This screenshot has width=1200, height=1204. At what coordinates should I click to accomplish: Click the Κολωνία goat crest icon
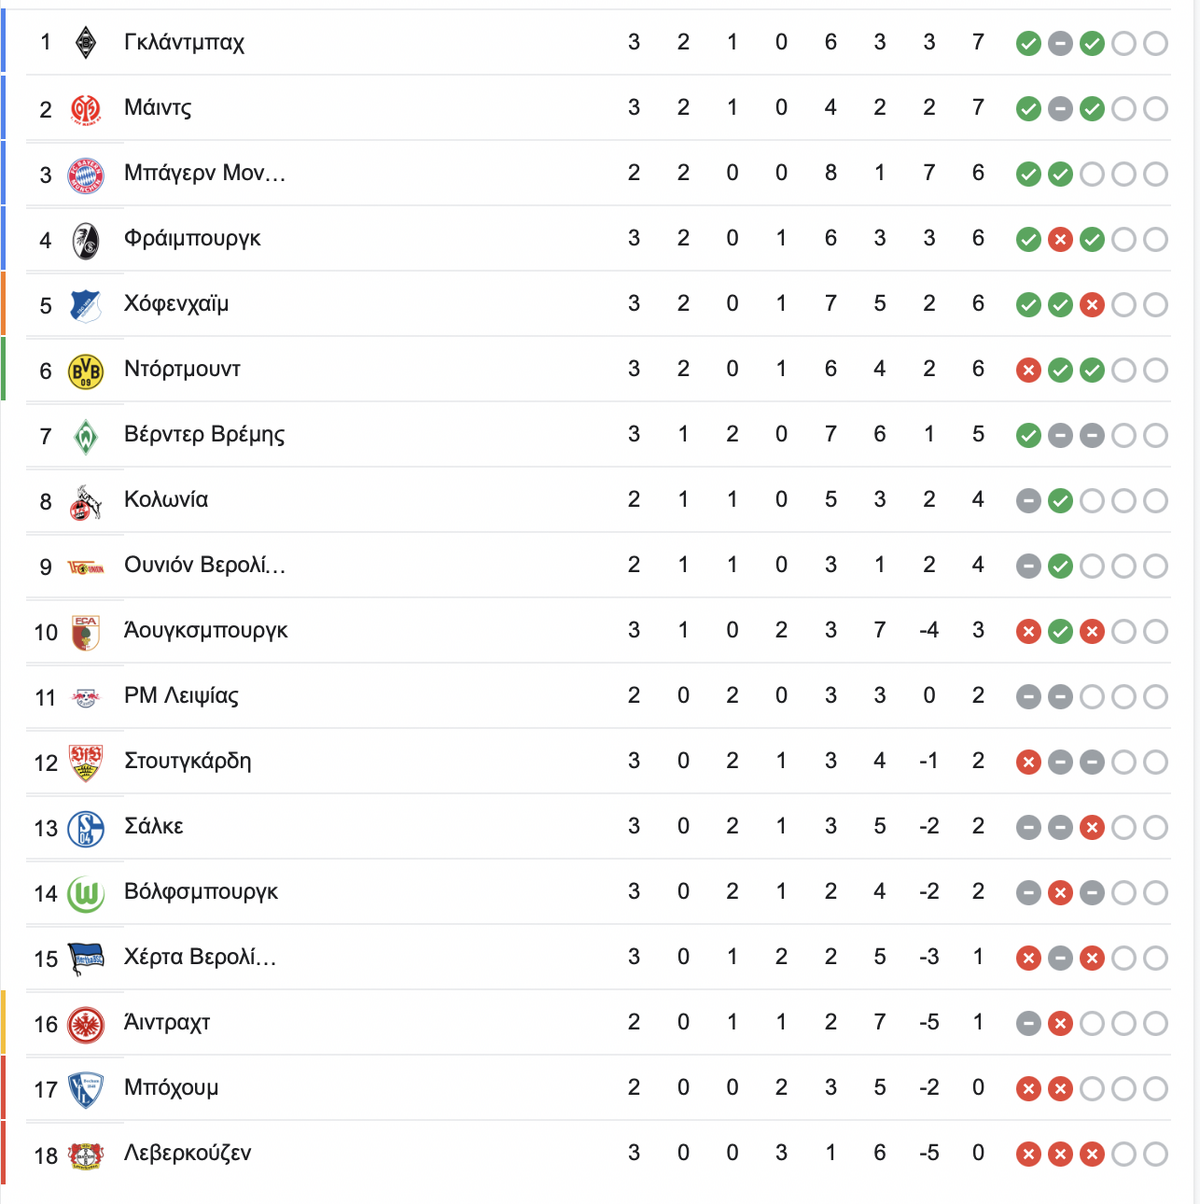tap(86, 501)
